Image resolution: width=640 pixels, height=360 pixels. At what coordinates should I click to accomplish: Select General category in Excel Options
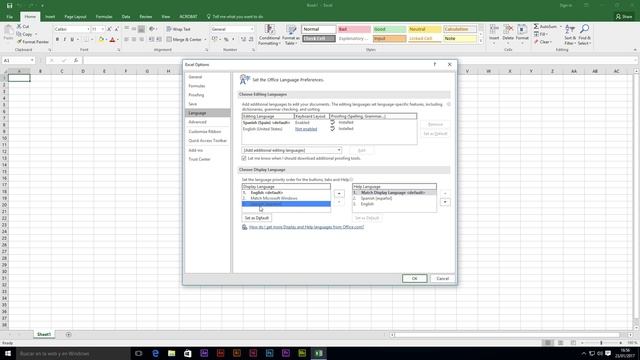coord(207,77)
